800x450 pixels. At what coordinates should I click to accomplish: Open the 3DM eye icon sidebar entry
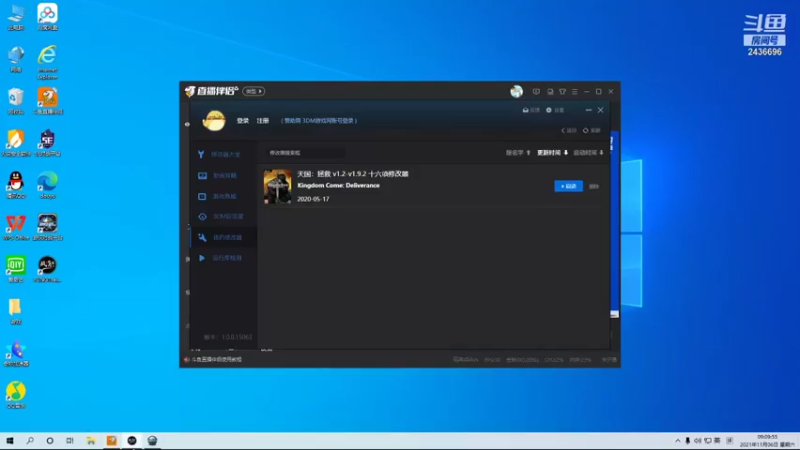click(x=219, y=217)
